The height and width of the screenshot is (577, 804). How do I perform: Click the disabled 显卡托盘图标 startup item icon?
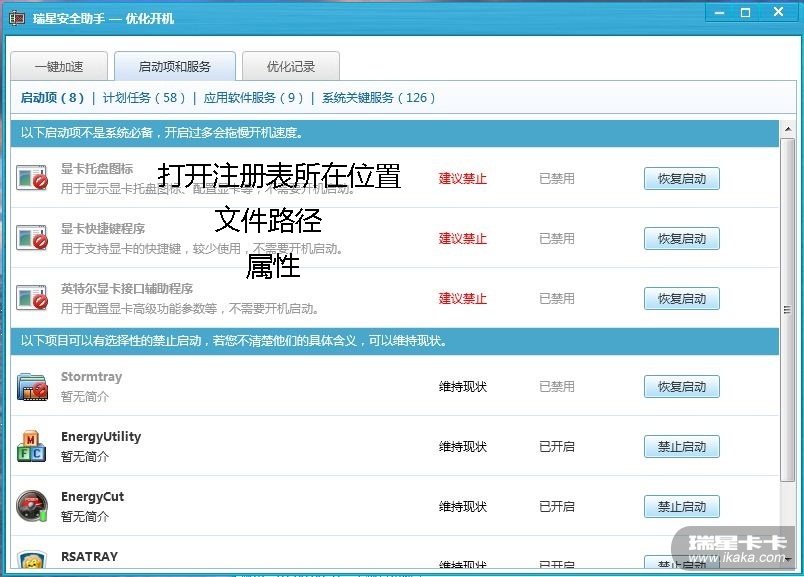point(32,178)
